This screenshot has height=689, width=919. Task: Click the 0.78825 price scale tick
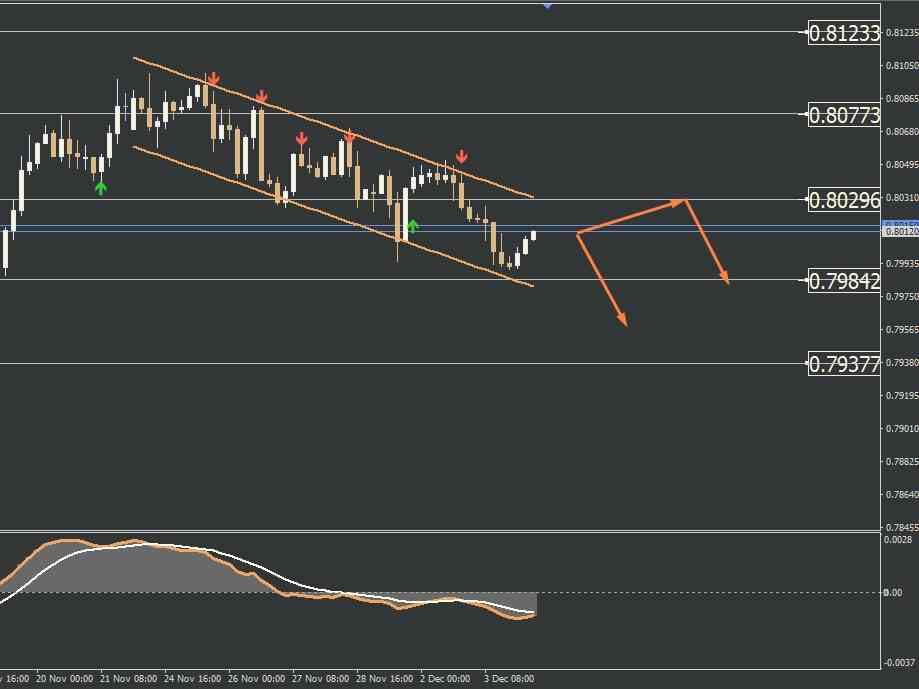click(x=902, y=462)
